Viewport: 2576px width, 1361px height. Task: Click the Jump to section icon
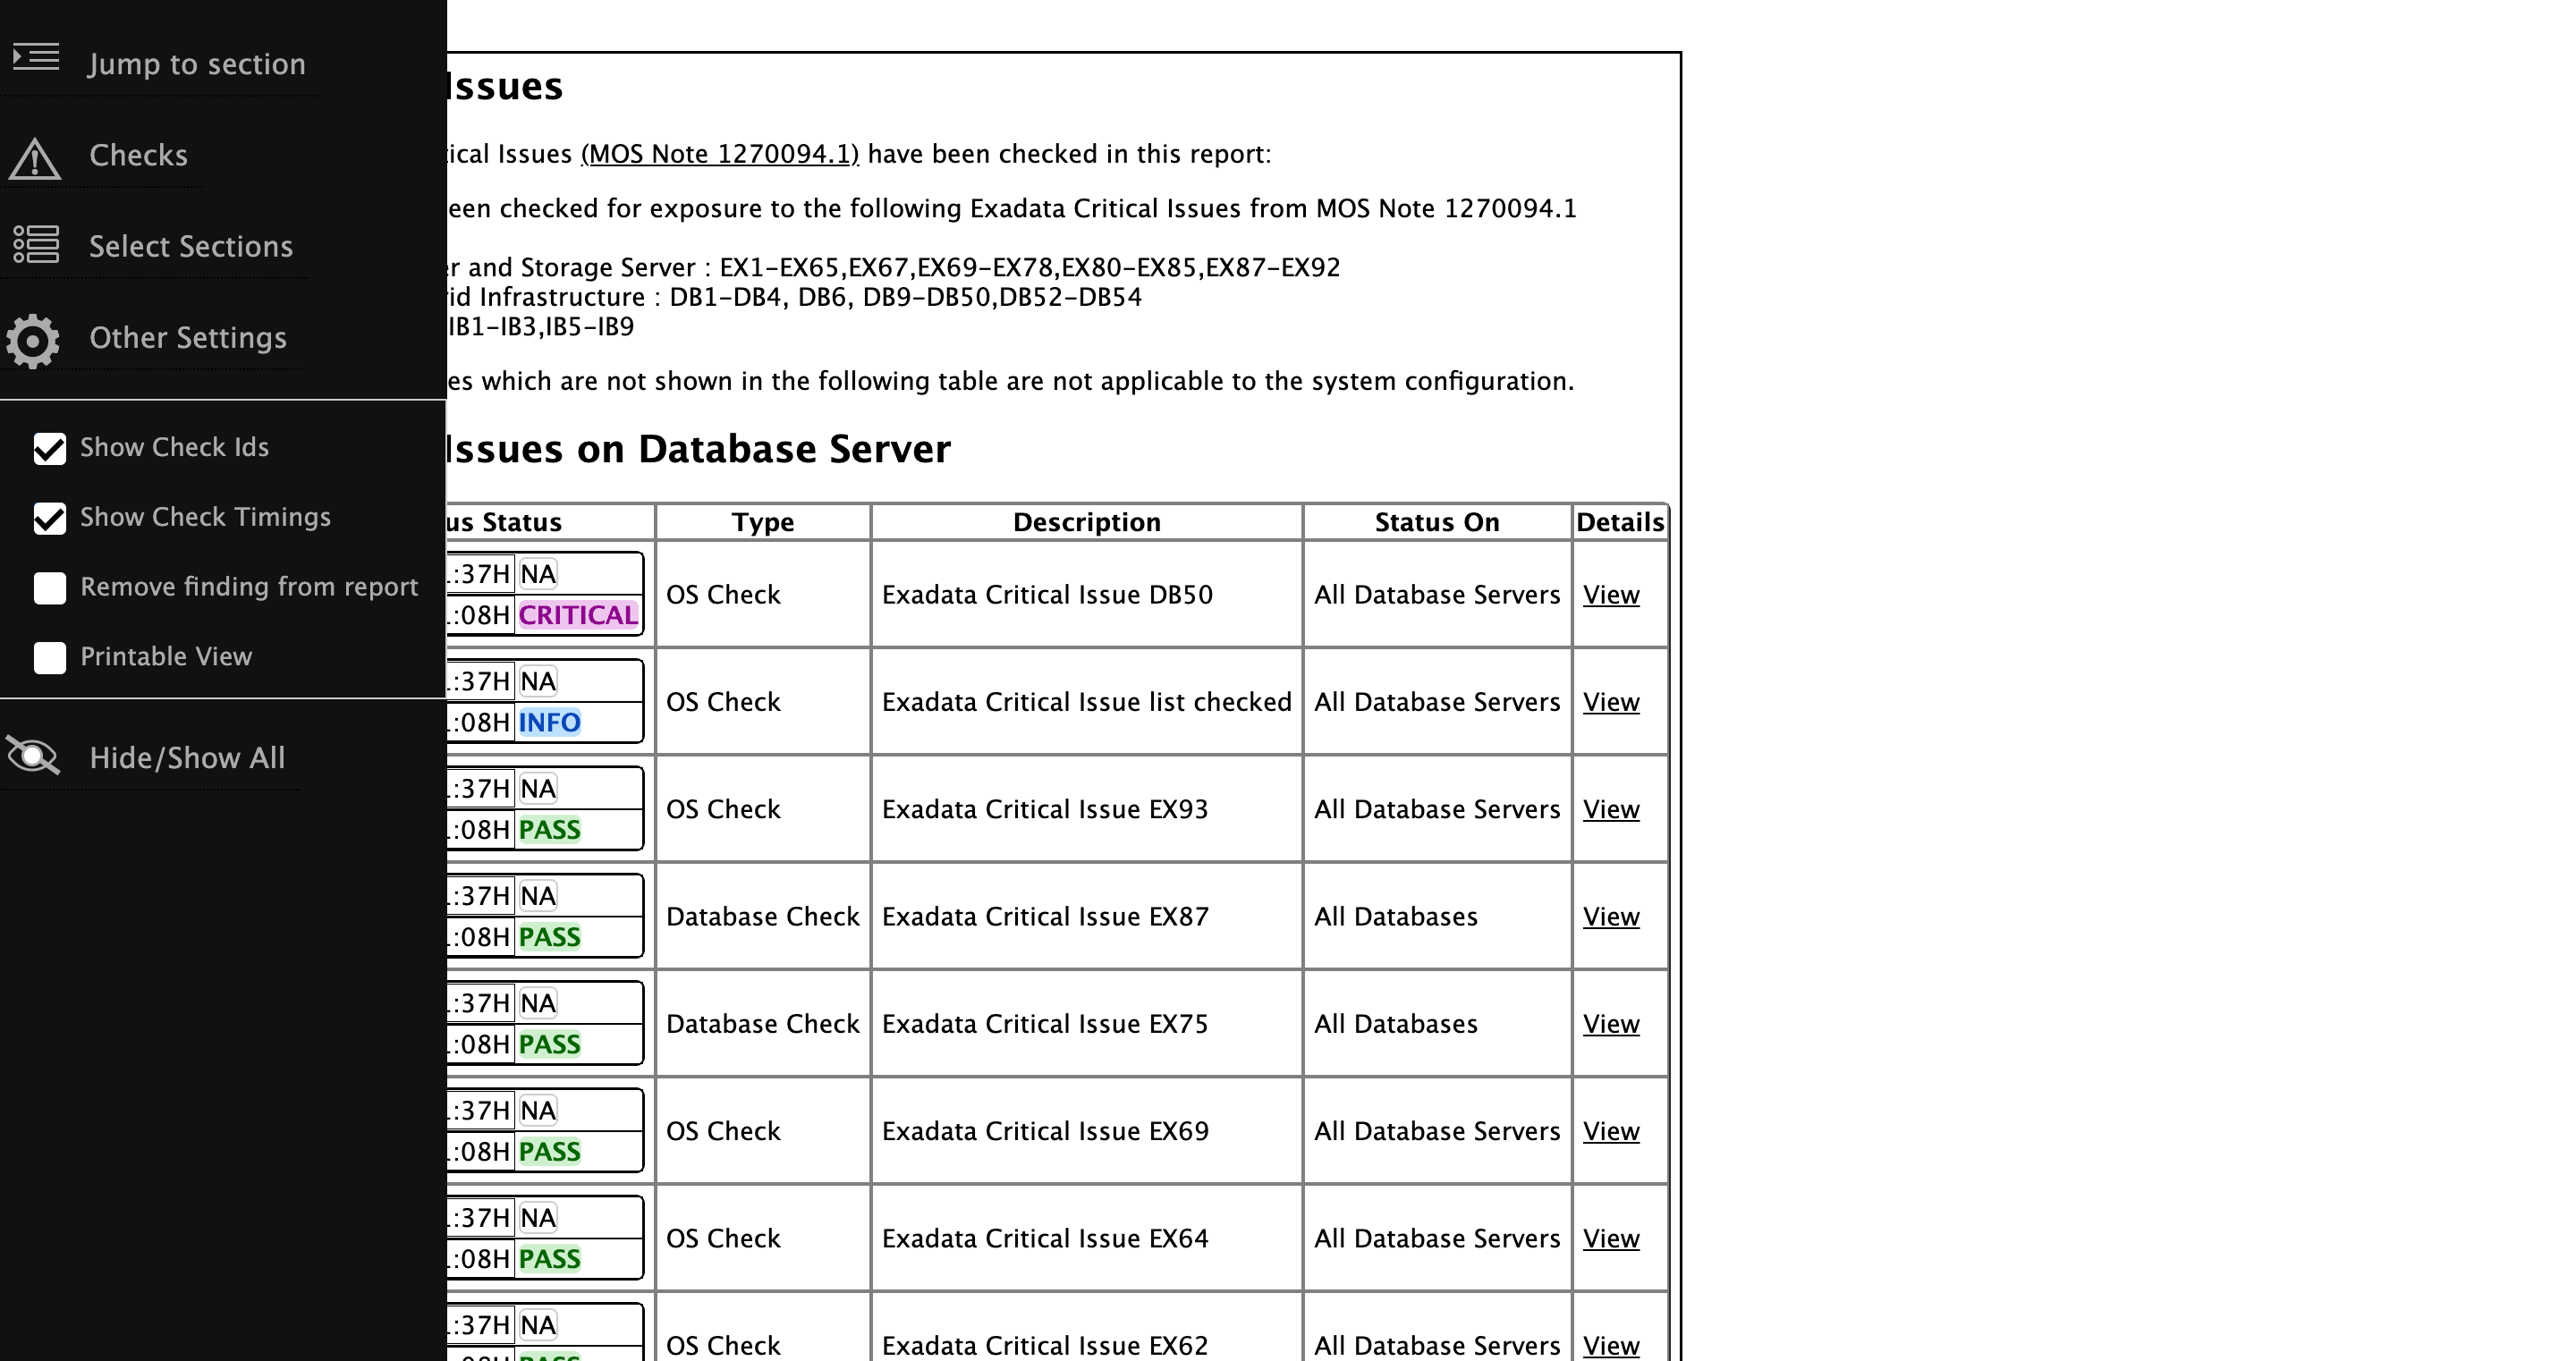pos(35,57)
